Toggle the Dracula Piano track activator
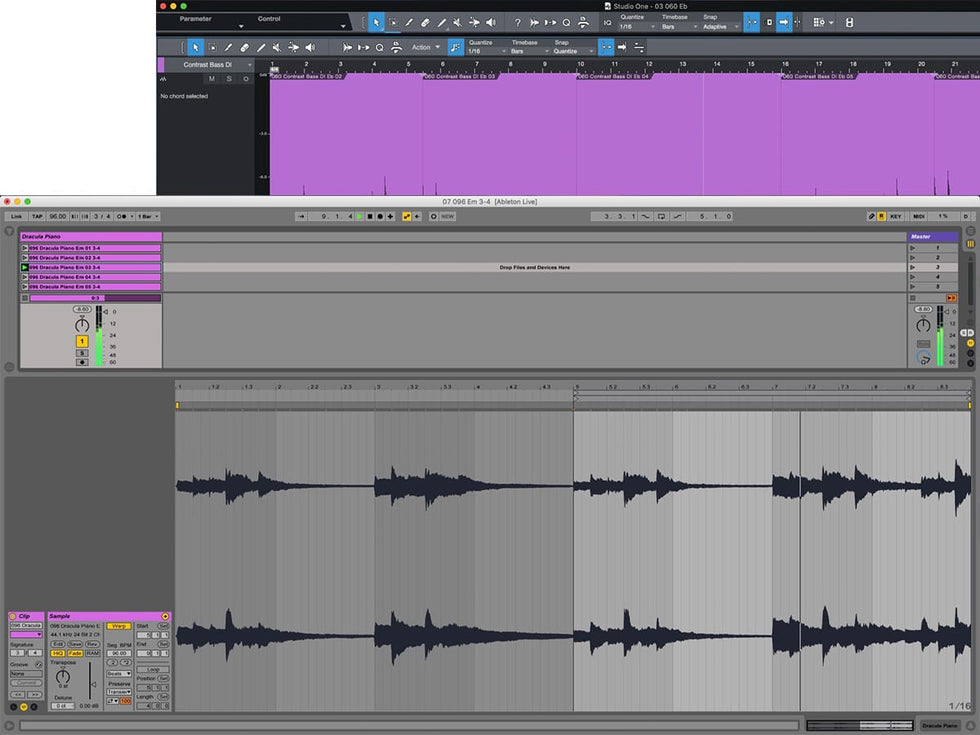The height and width of the screenshot is (735, 980). pos(82,341)
